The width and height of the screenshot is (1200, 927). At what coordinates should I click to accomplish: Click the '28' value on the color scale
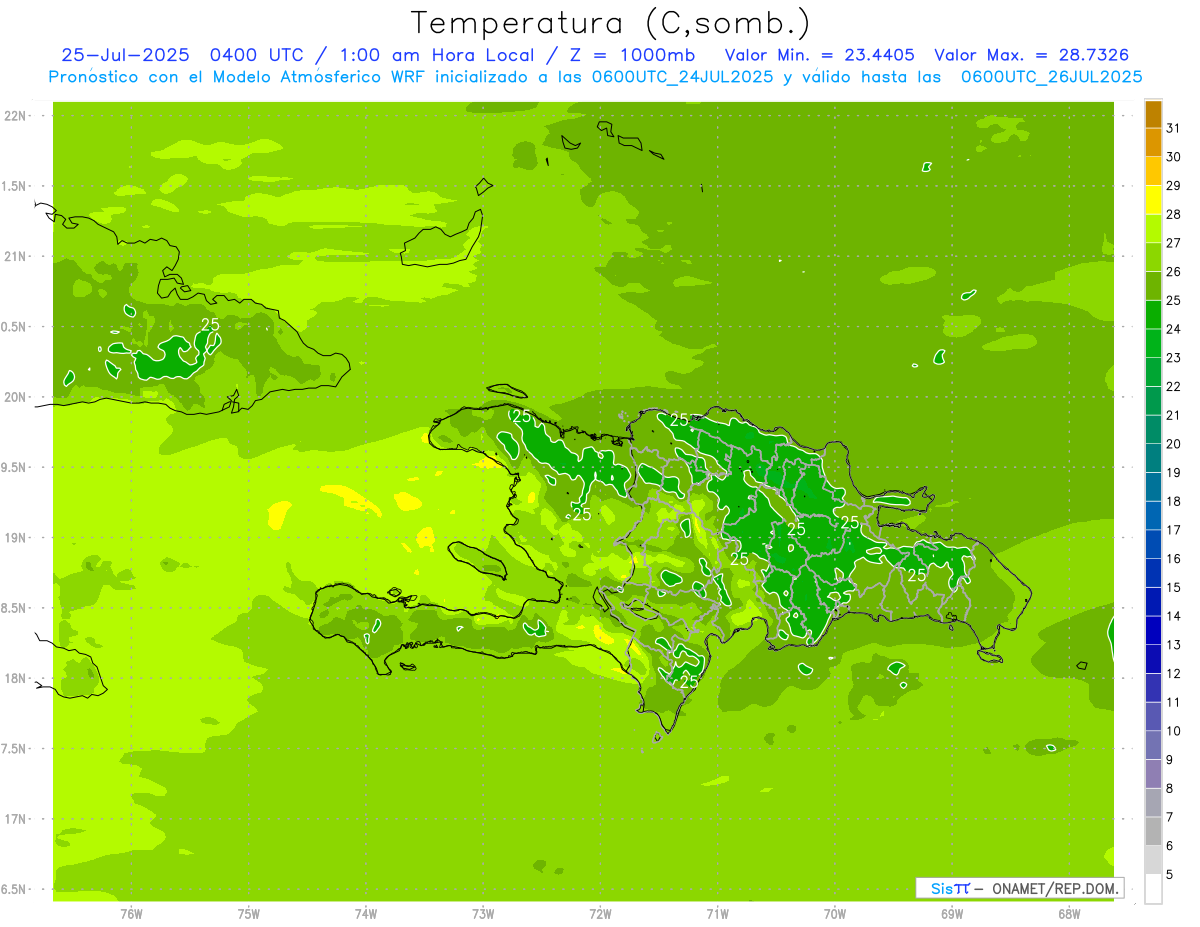pyautogui.click(x=1173, y=214)
